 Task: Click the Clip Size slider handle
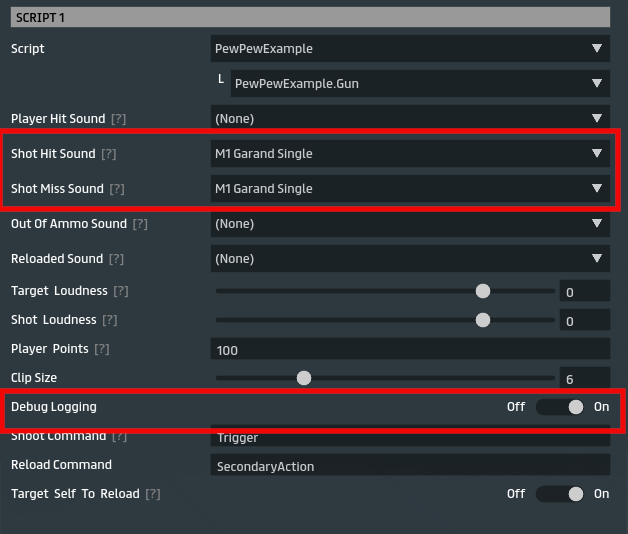pos(304,378)
